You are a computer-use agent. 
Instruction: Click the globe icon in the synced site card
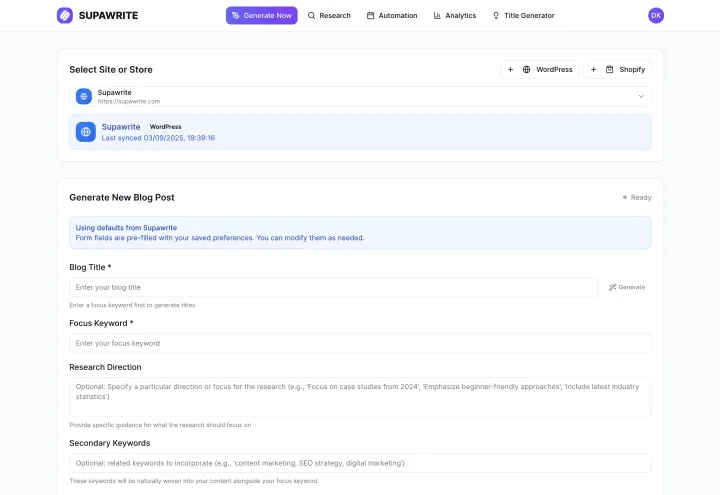coord(85,132)
